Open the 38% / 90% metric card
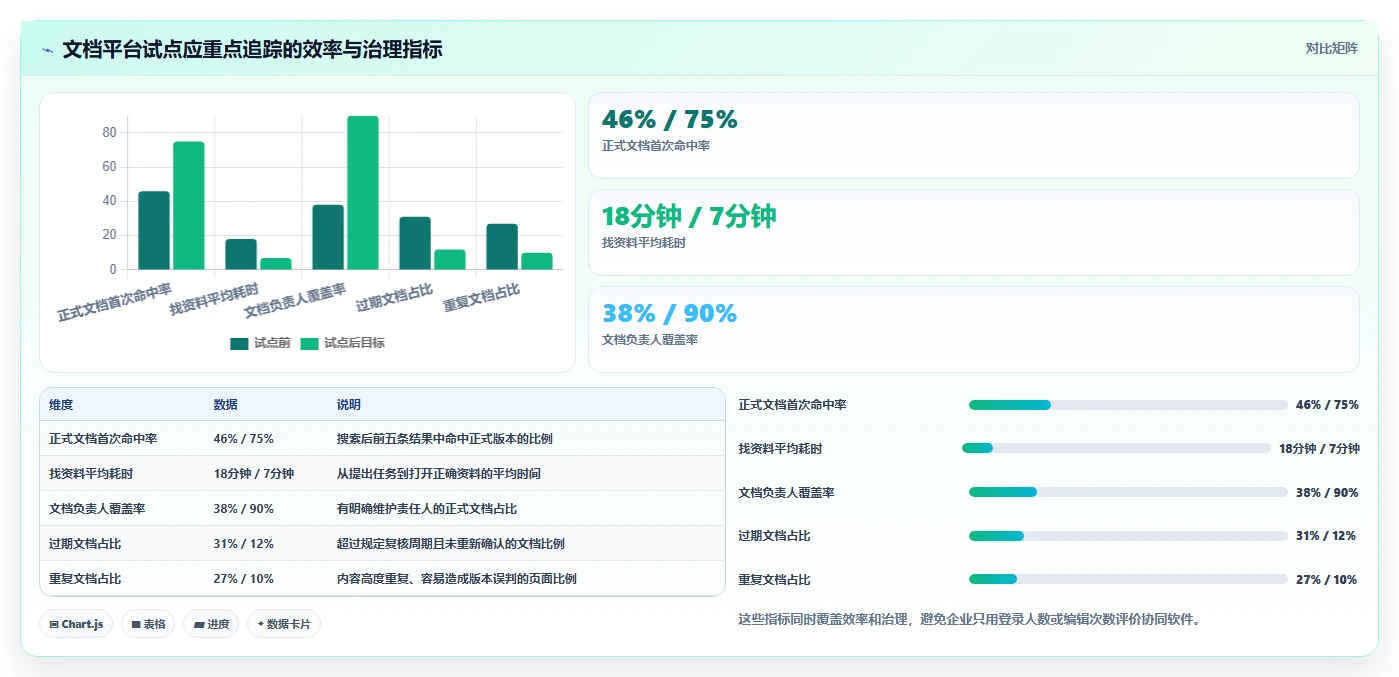Viewport: 1399px width, 677px height. click(973, 329)
